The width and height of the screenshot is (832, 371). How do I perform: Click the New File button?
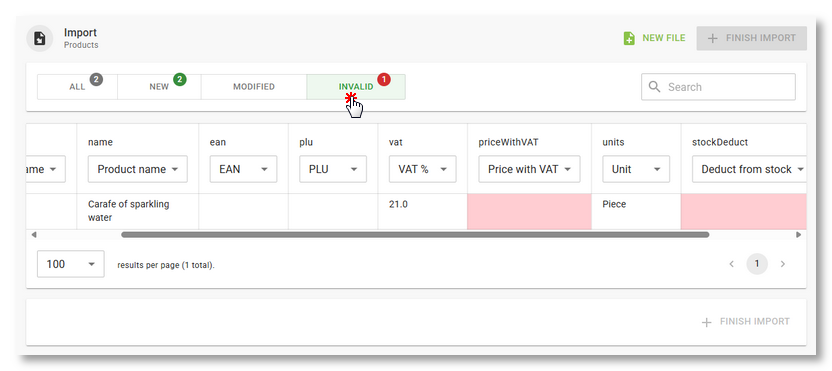(654, 38)
